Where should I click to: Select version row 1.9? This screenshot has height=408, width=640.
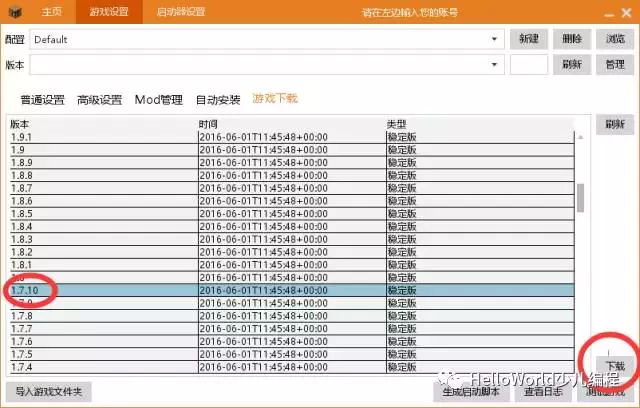tap(292, 150)
